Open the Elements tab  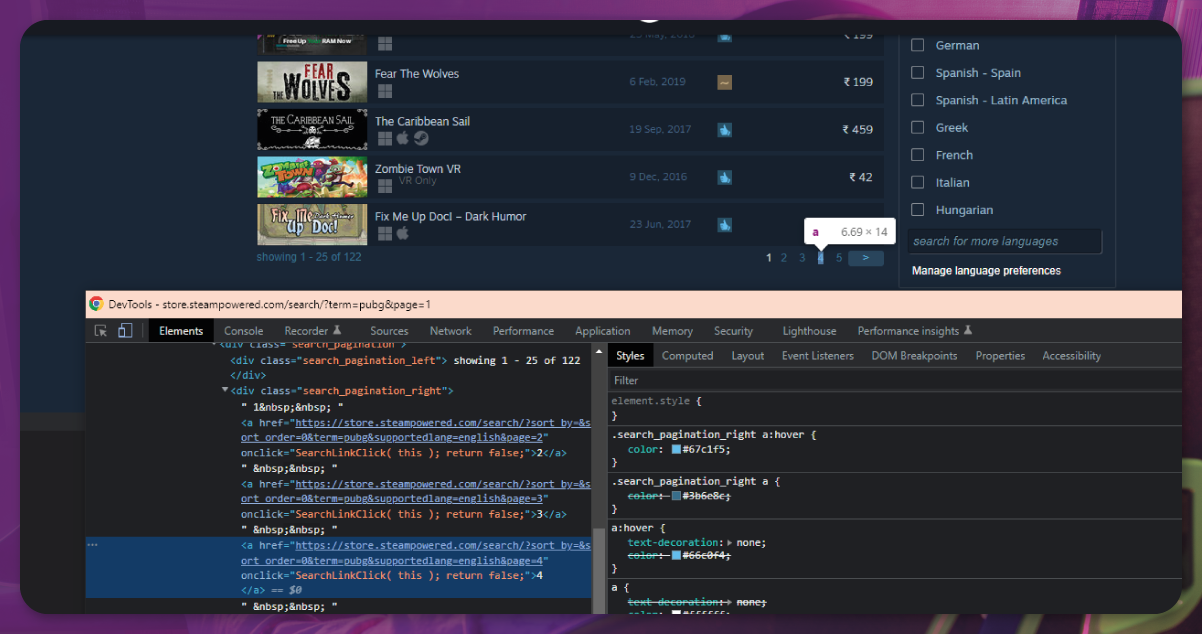point(181,331)
